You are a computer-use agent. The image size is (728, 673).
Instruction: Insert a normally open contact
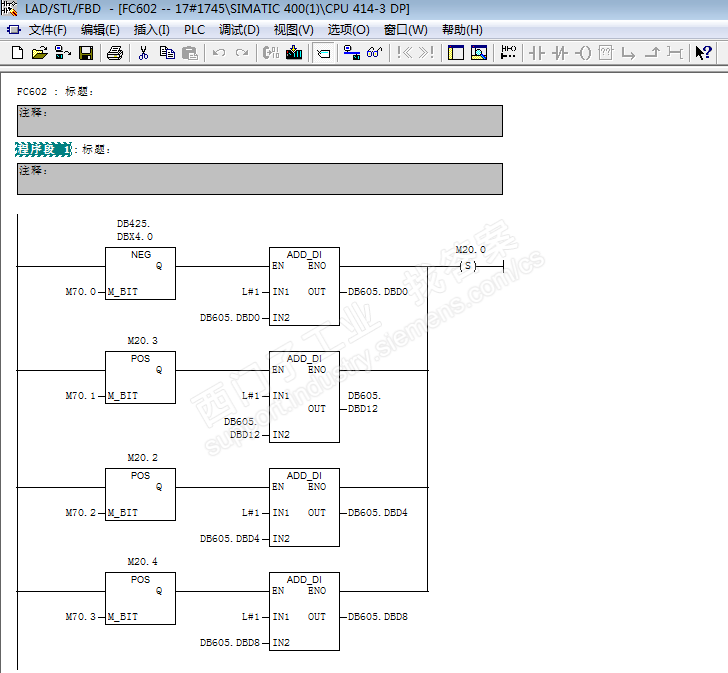[537, 53]
